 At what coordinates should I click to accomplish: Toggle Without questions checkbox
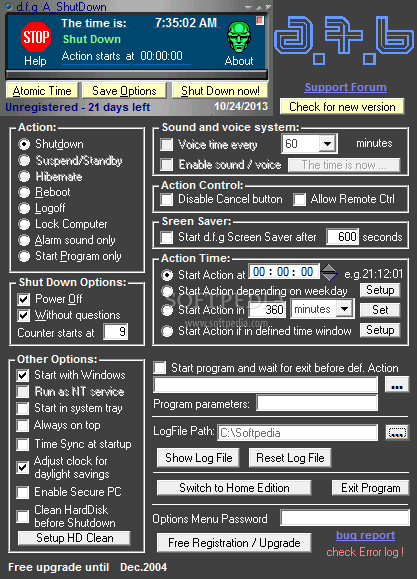point(24,315)
